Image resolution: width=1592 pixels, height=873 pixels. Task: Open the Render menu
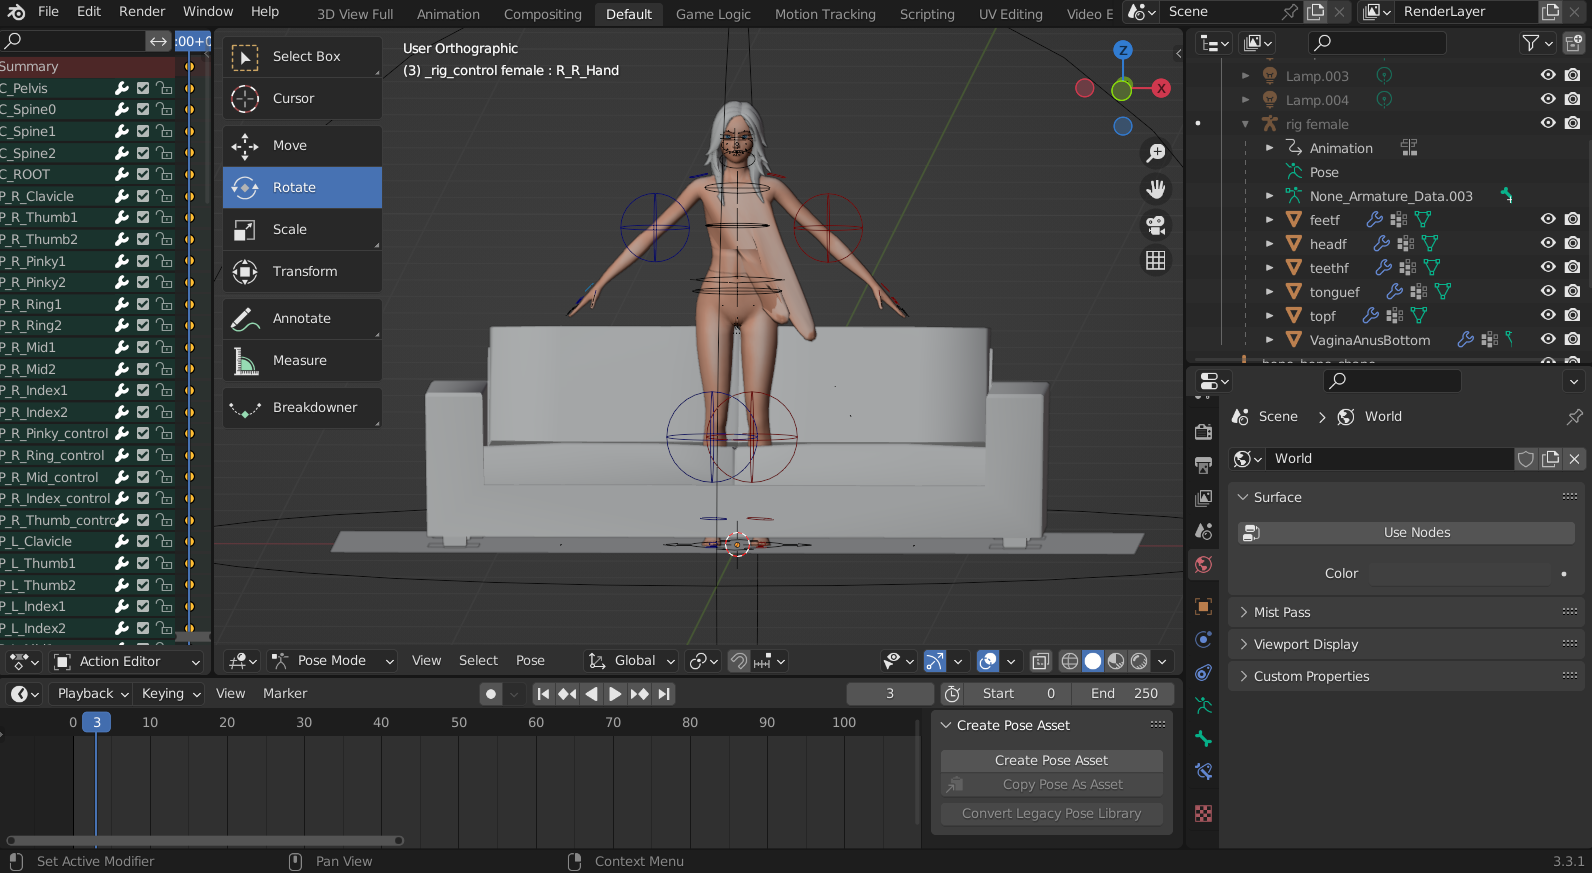click(x=142, y=12)
